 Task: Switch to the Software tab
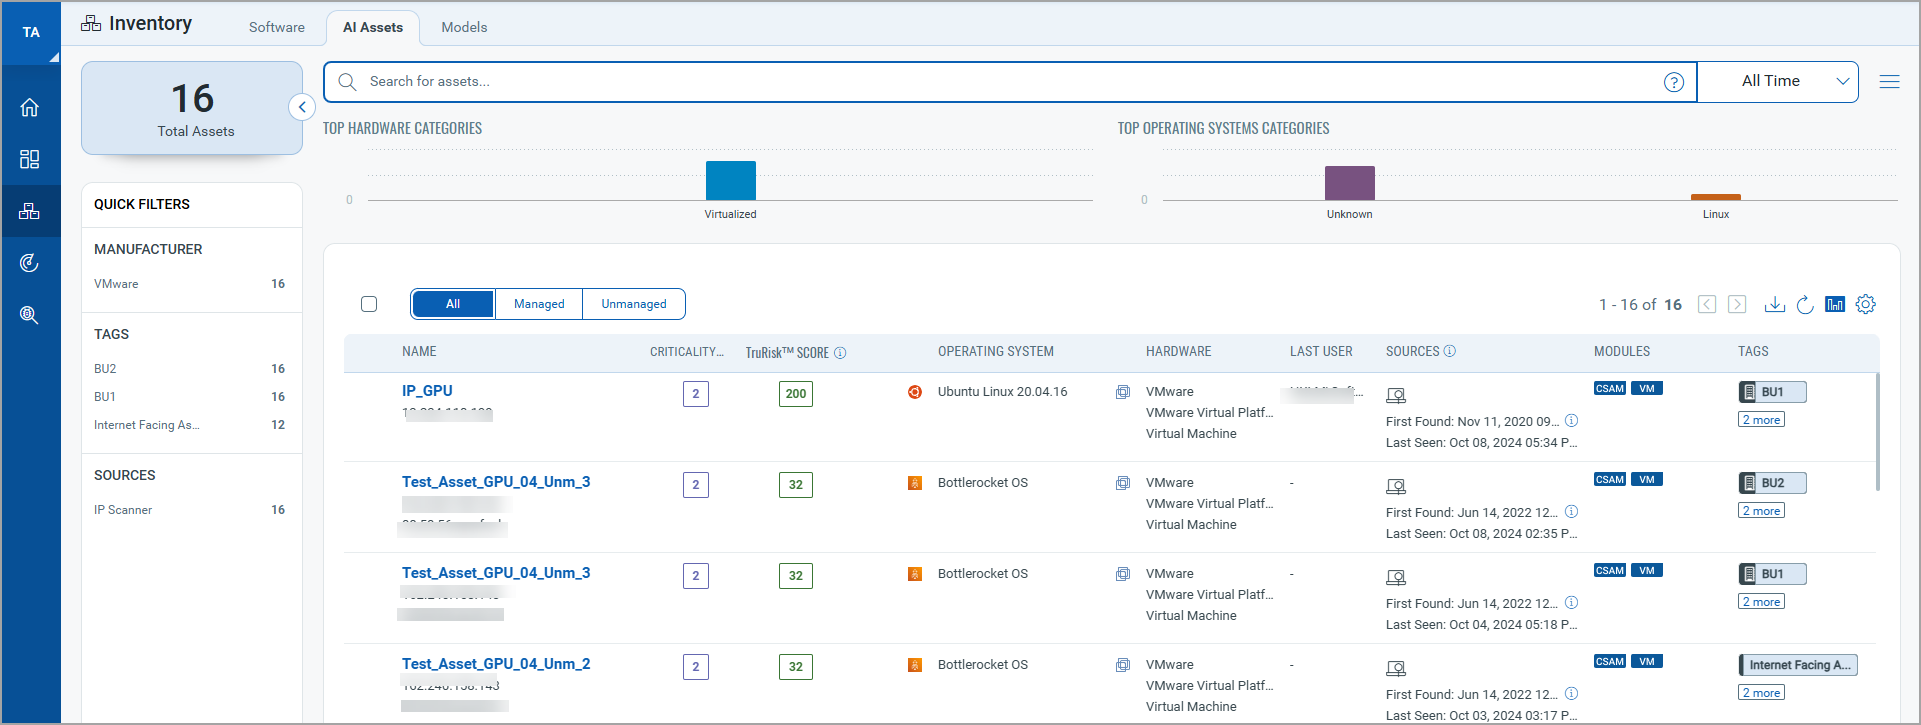coord(277,27)
